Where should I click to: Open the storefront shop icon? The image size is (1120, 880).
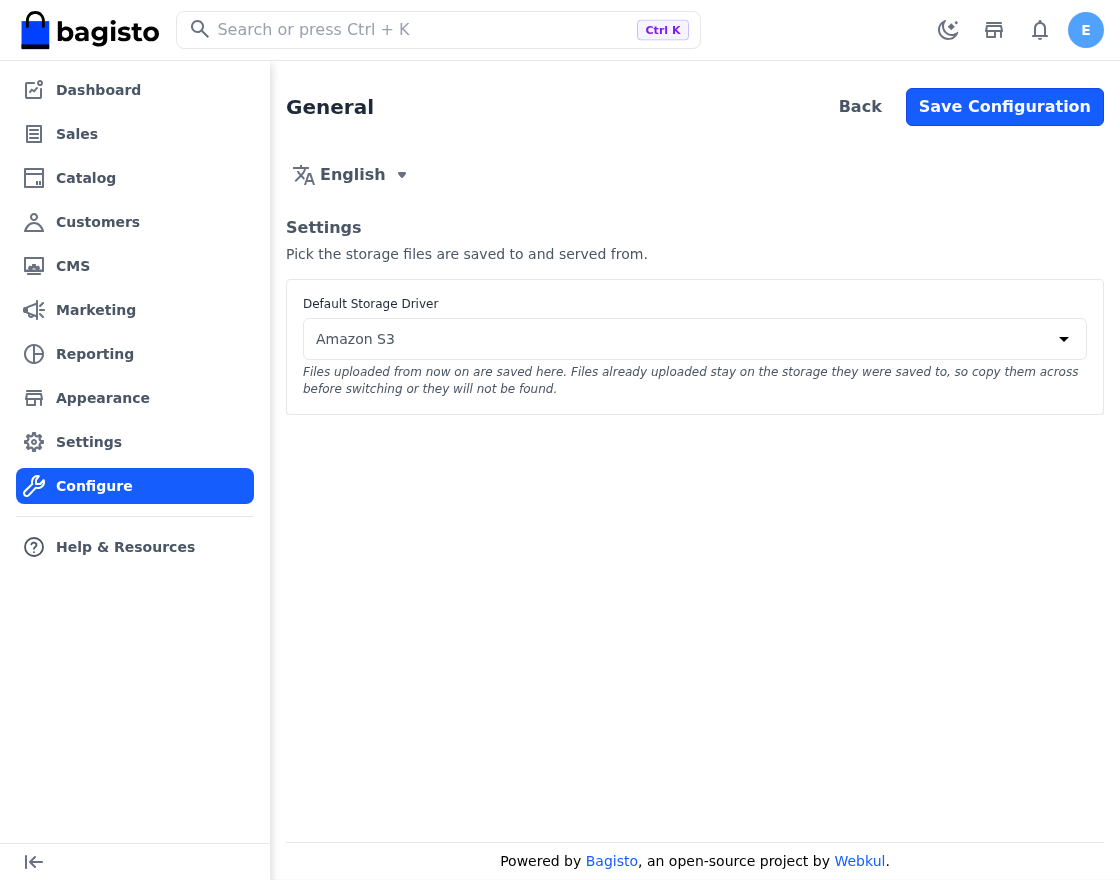click(x=994, y=30)
